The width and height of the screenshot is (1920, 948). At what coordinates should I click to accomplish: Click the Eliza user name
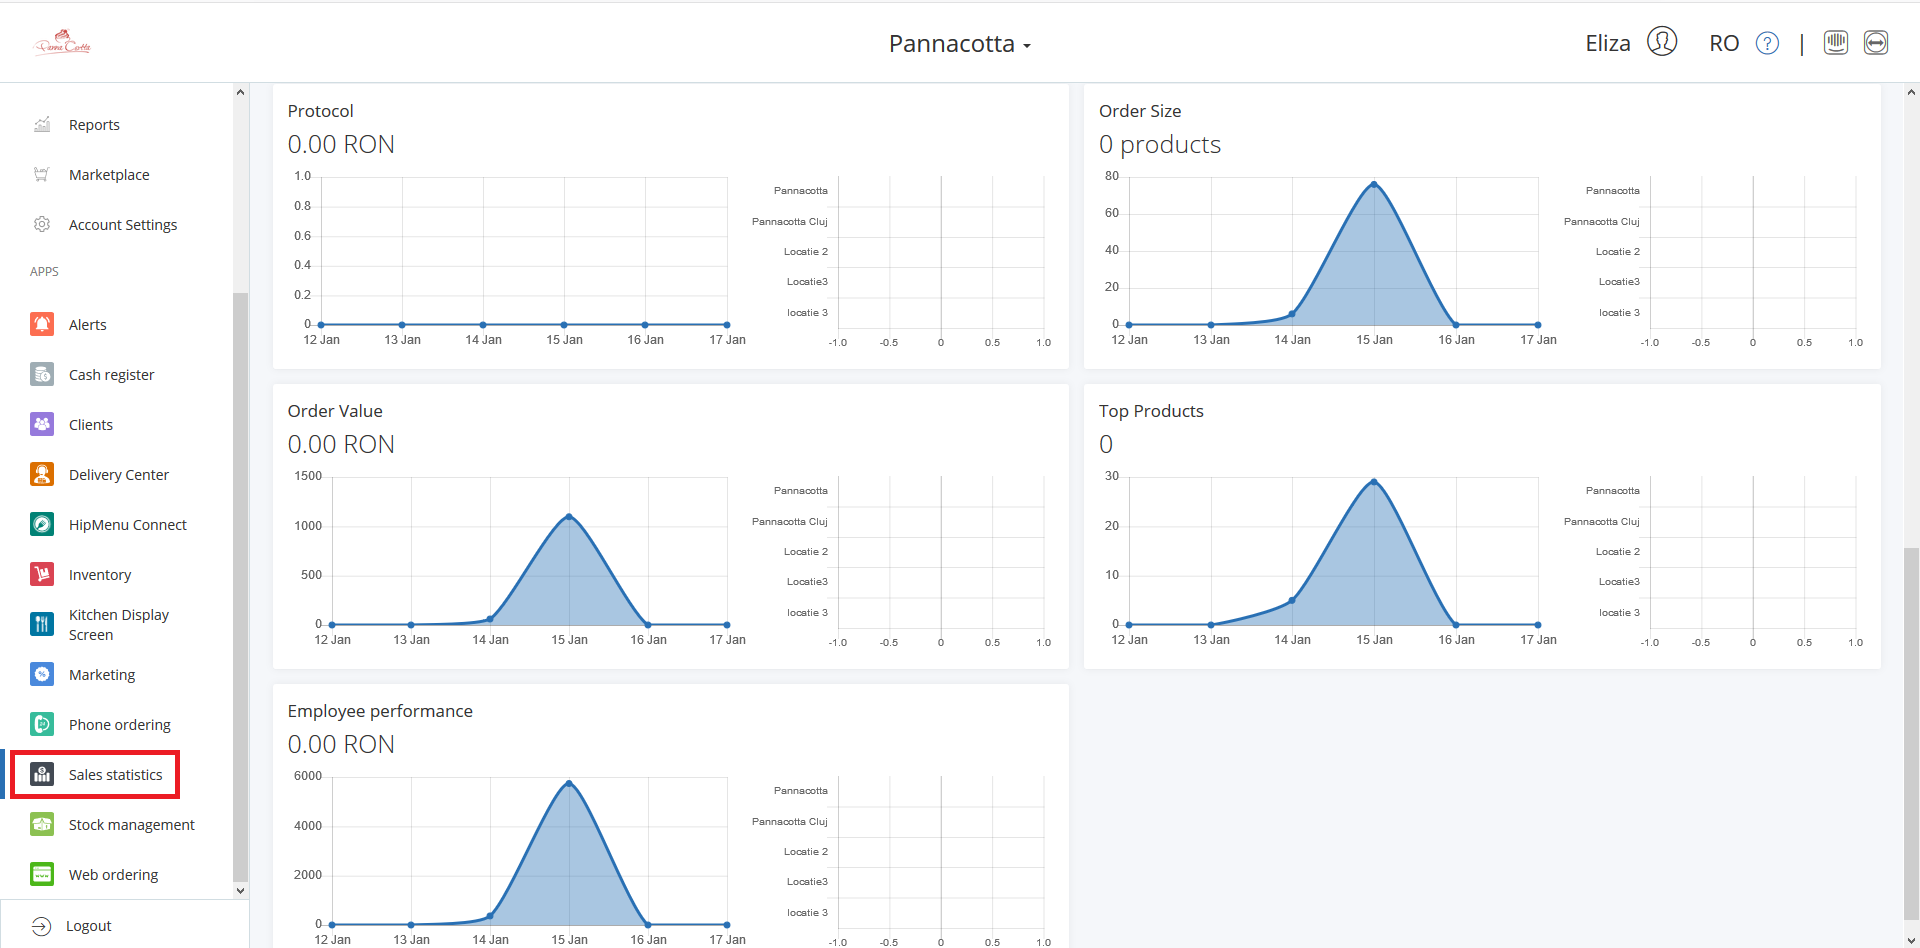click(x=1608, y=43)
